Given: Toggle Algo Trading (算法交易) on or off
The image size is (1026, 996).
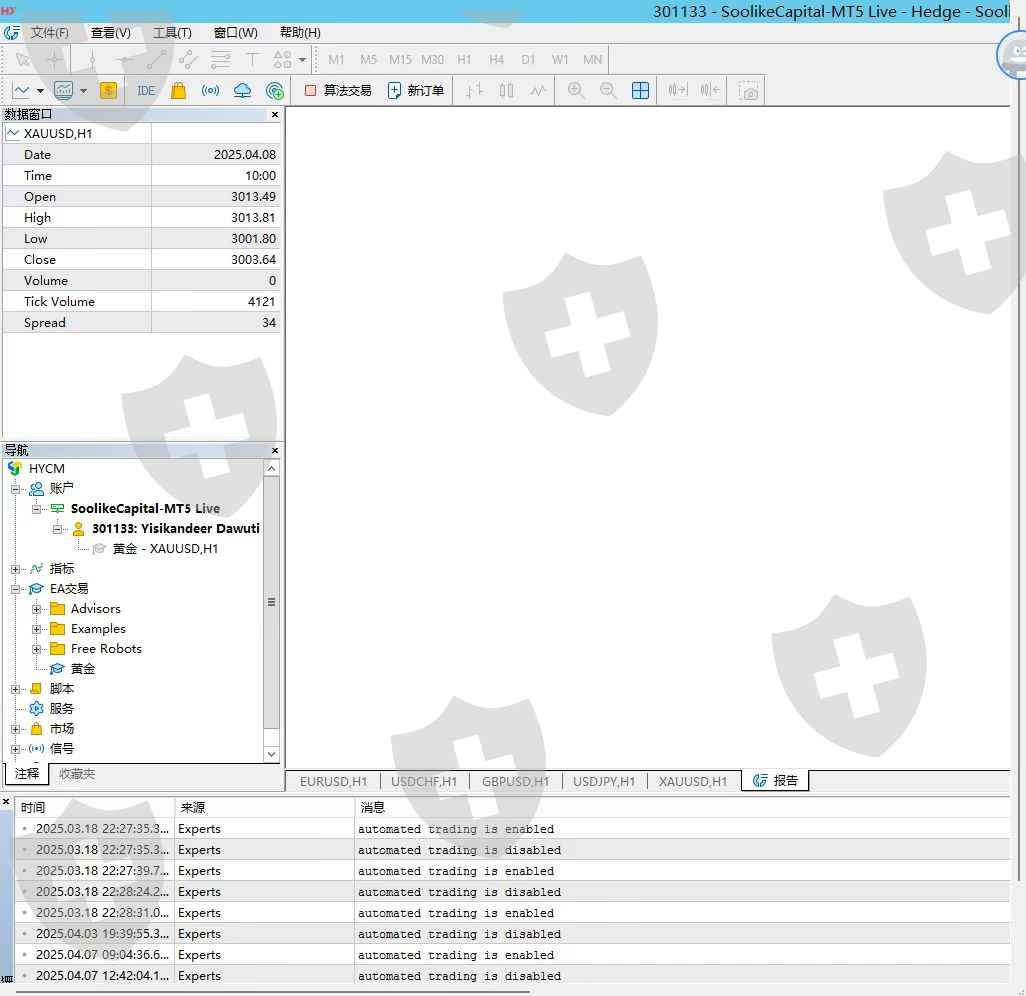Looking at the screenshot, I should coord(338,91).
